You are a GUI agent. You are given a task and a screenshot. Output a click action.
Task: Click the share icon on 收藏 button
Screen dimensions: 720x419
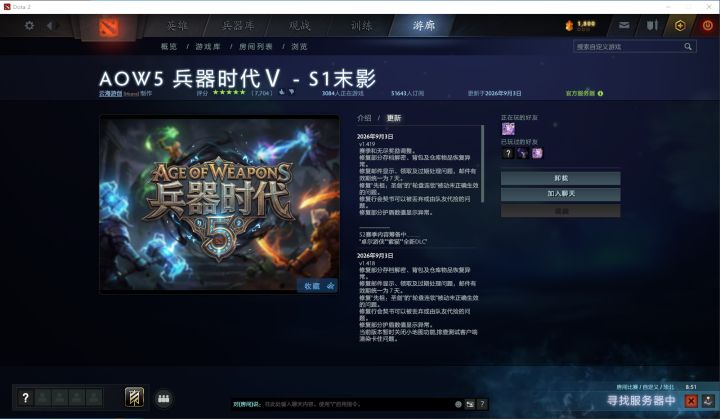coord(331,286)
